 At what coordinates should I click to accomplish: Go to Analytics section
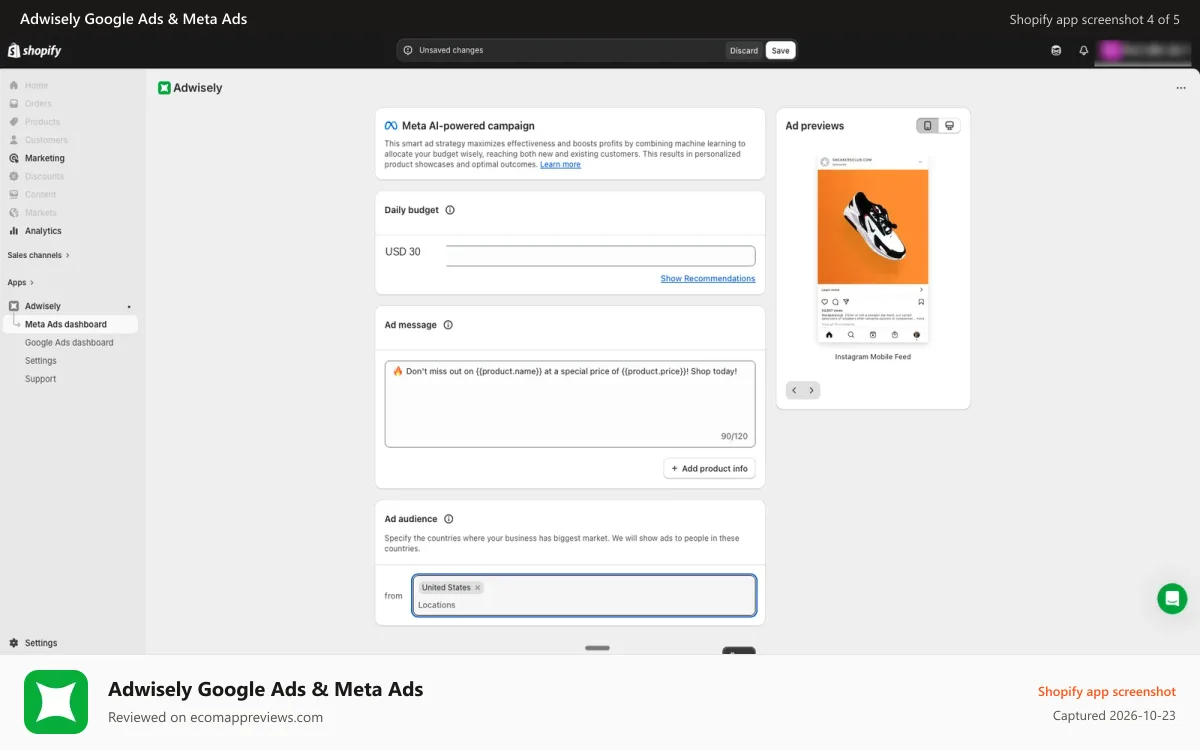coord(43,231)
